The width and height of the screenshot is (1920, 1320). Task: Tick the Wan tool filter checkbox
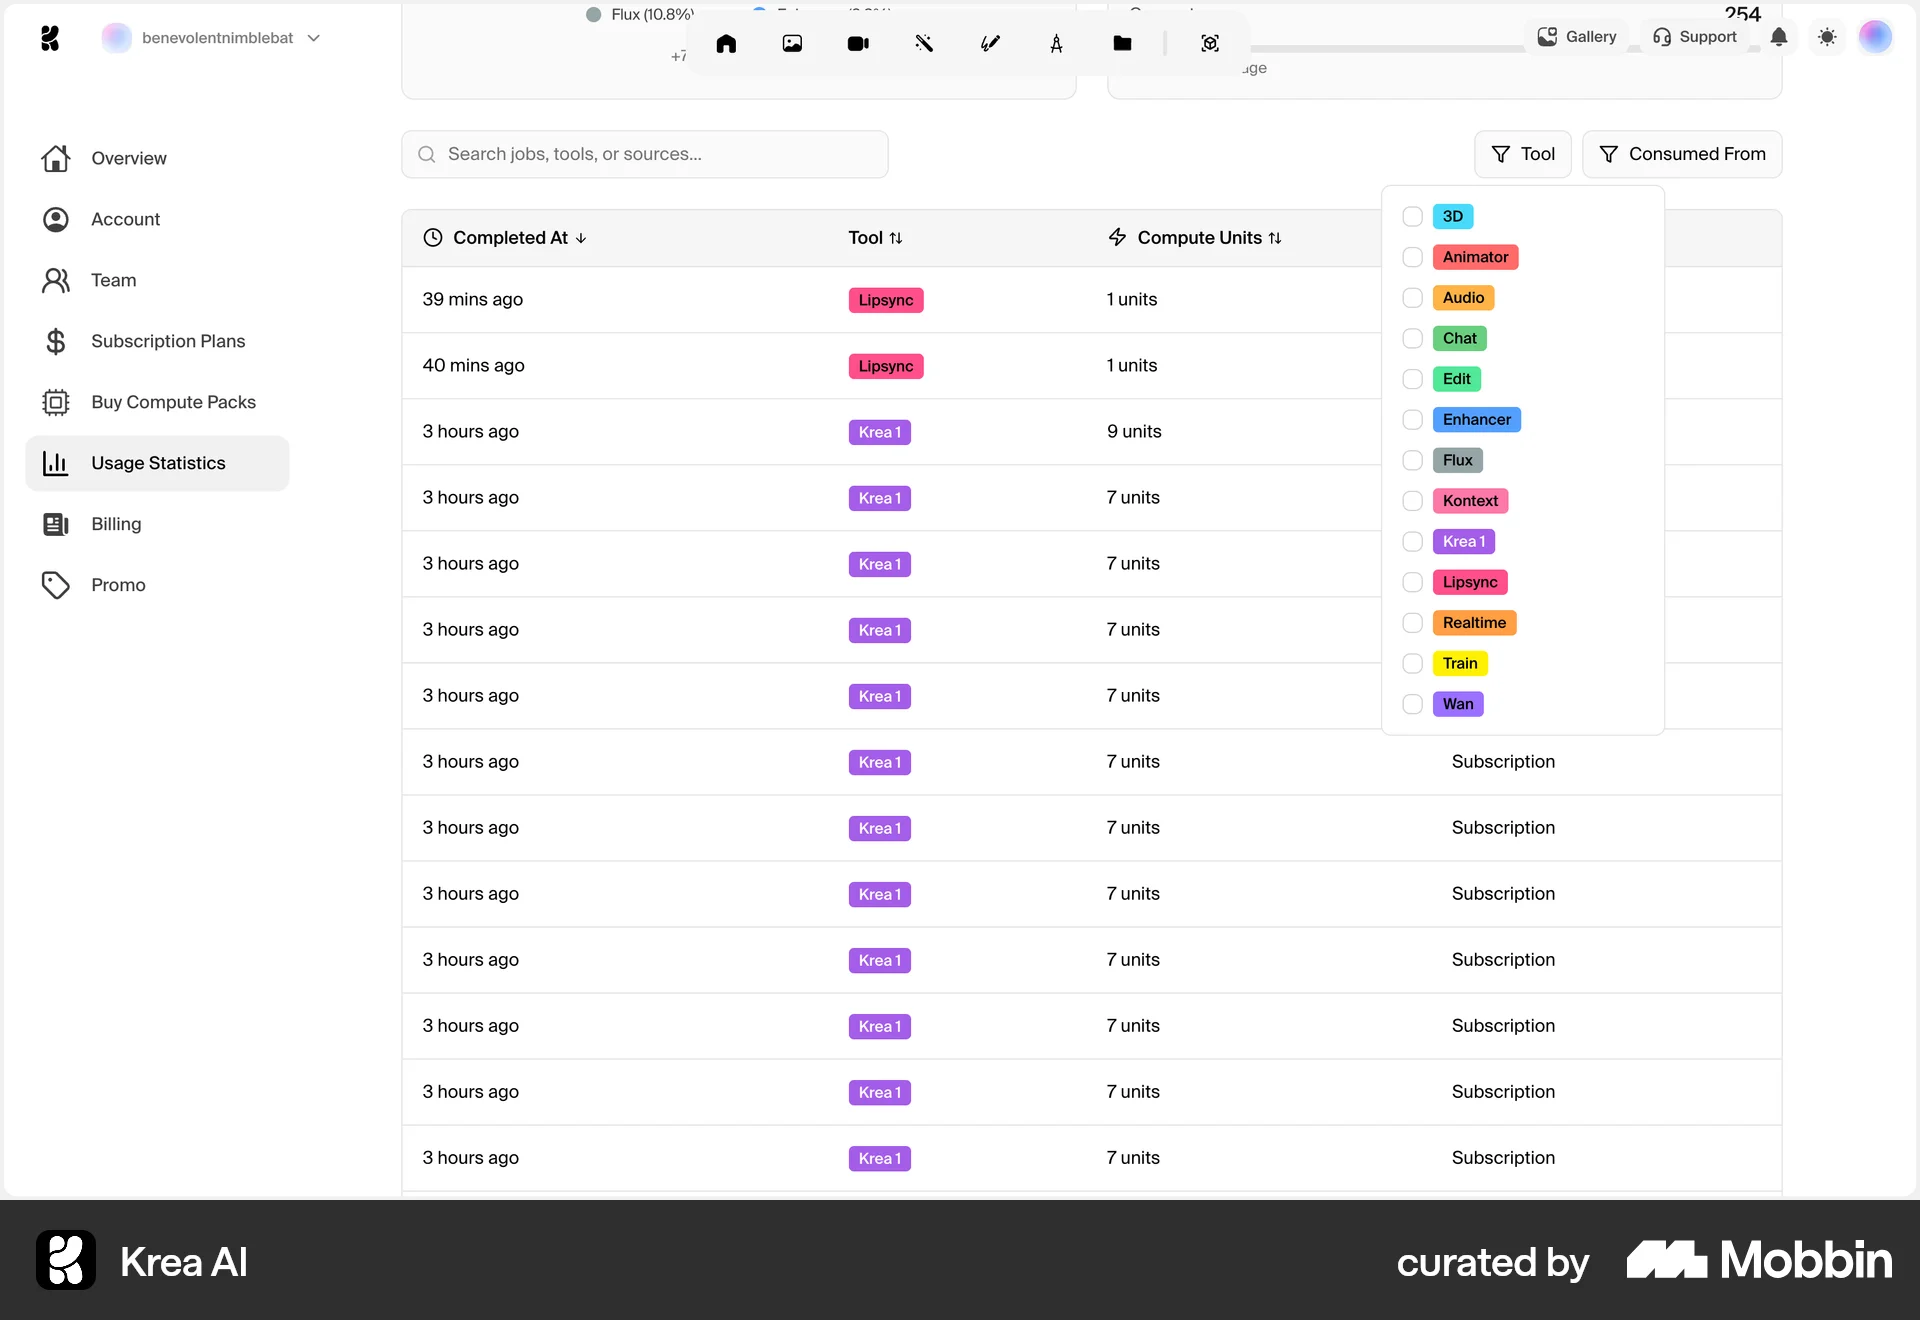click(x=1412, y=704)
